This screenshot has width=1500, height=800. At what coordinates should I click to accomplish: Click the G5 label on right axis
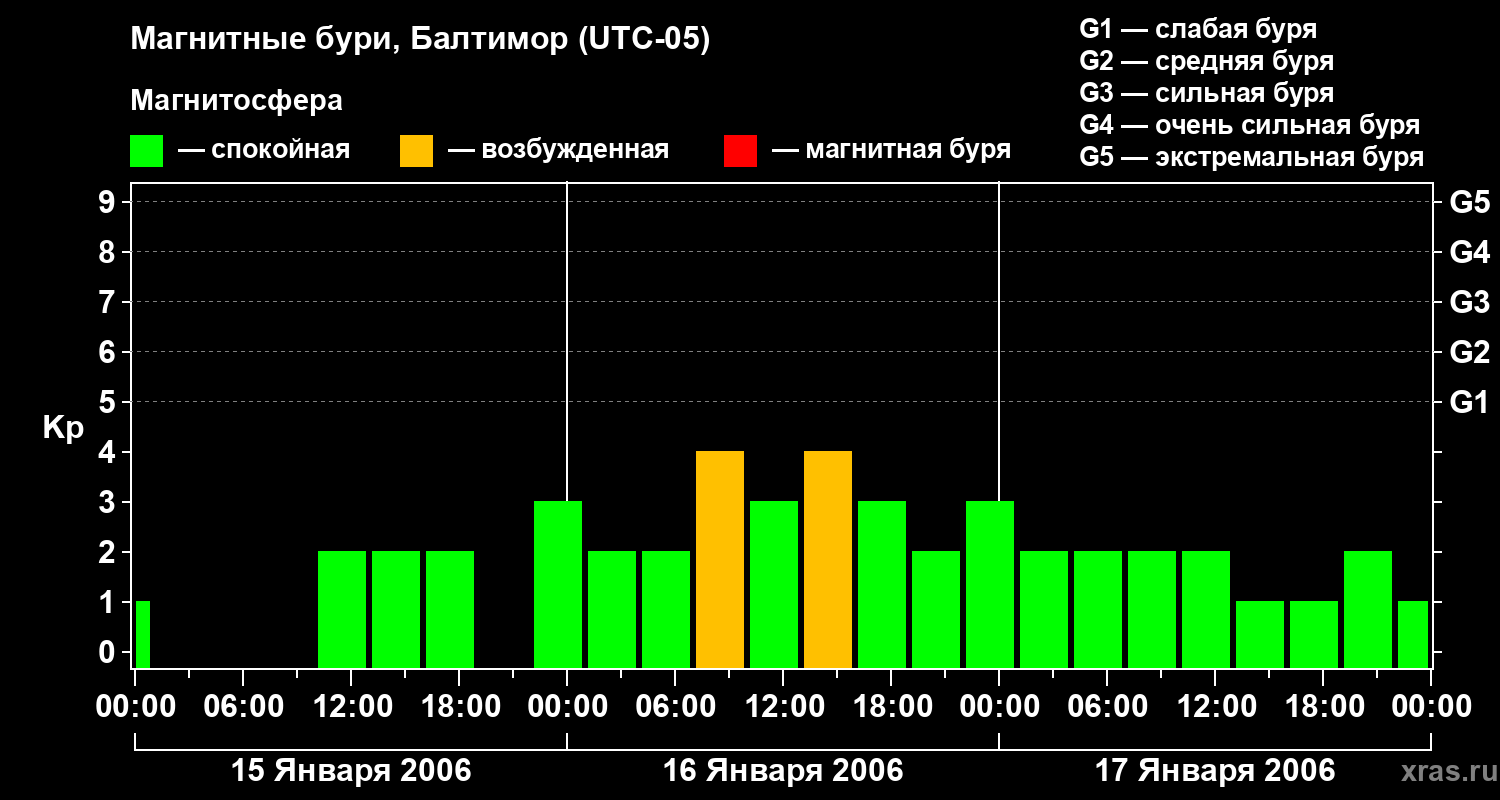point(1469,202)
